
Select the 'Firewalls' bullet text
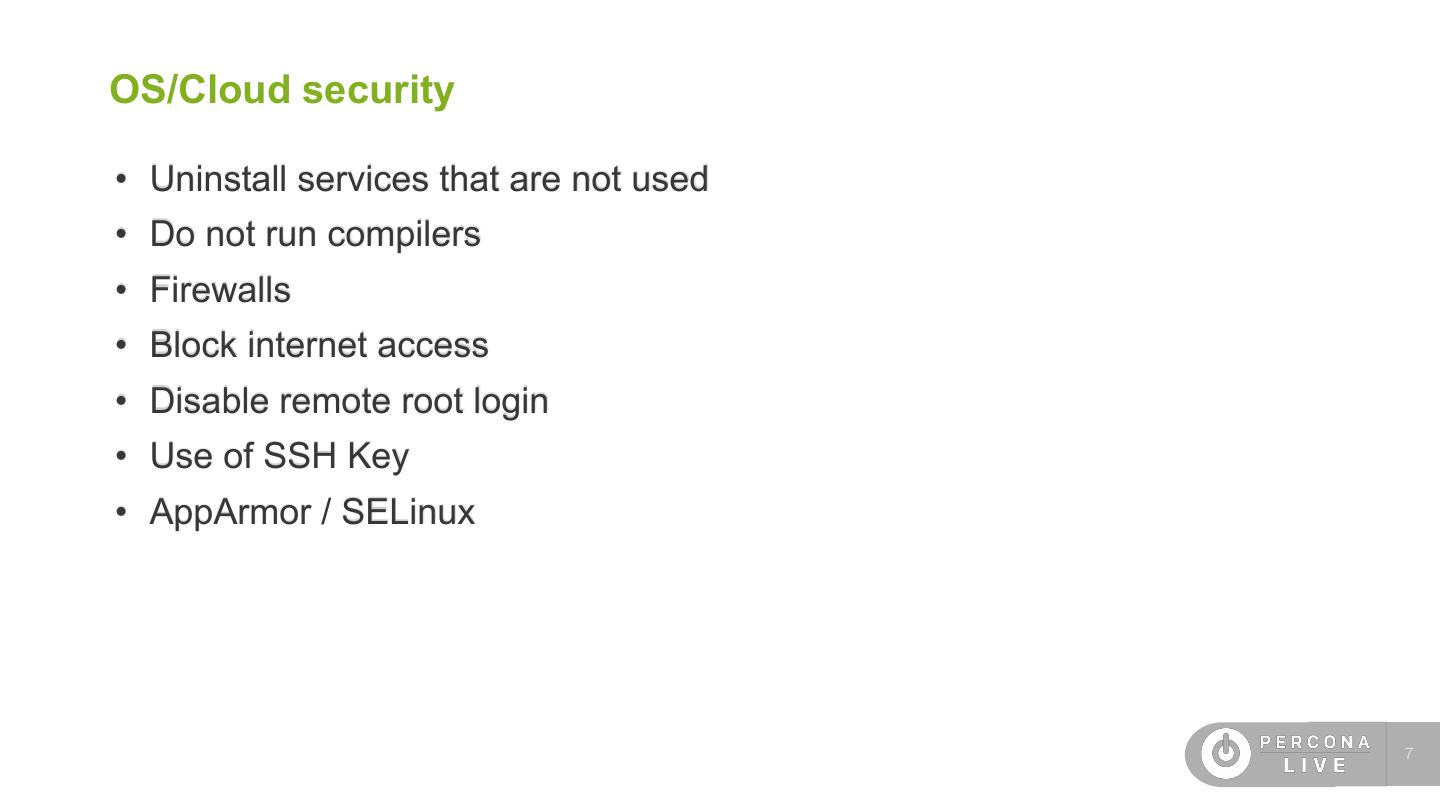coord(220,290)
